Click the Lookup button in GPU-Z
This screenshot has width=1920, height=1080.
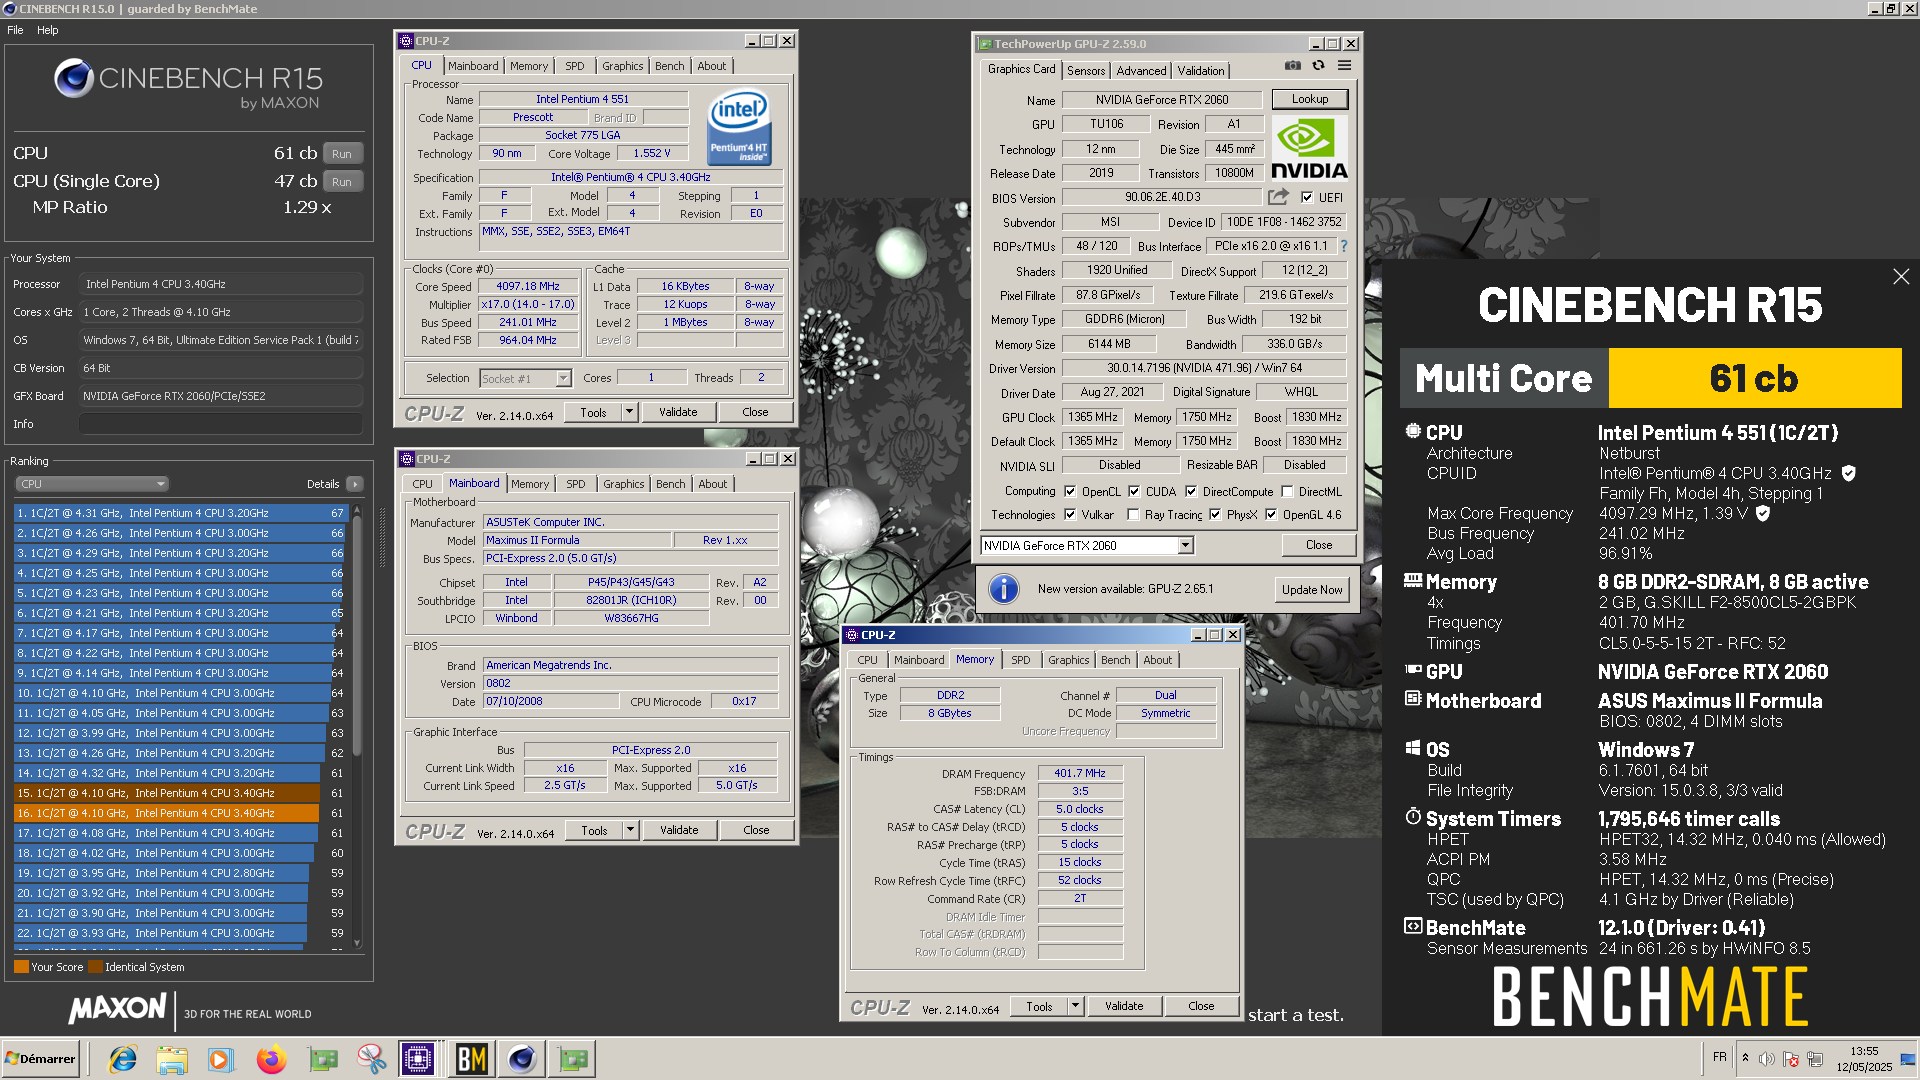[1310, 99]
